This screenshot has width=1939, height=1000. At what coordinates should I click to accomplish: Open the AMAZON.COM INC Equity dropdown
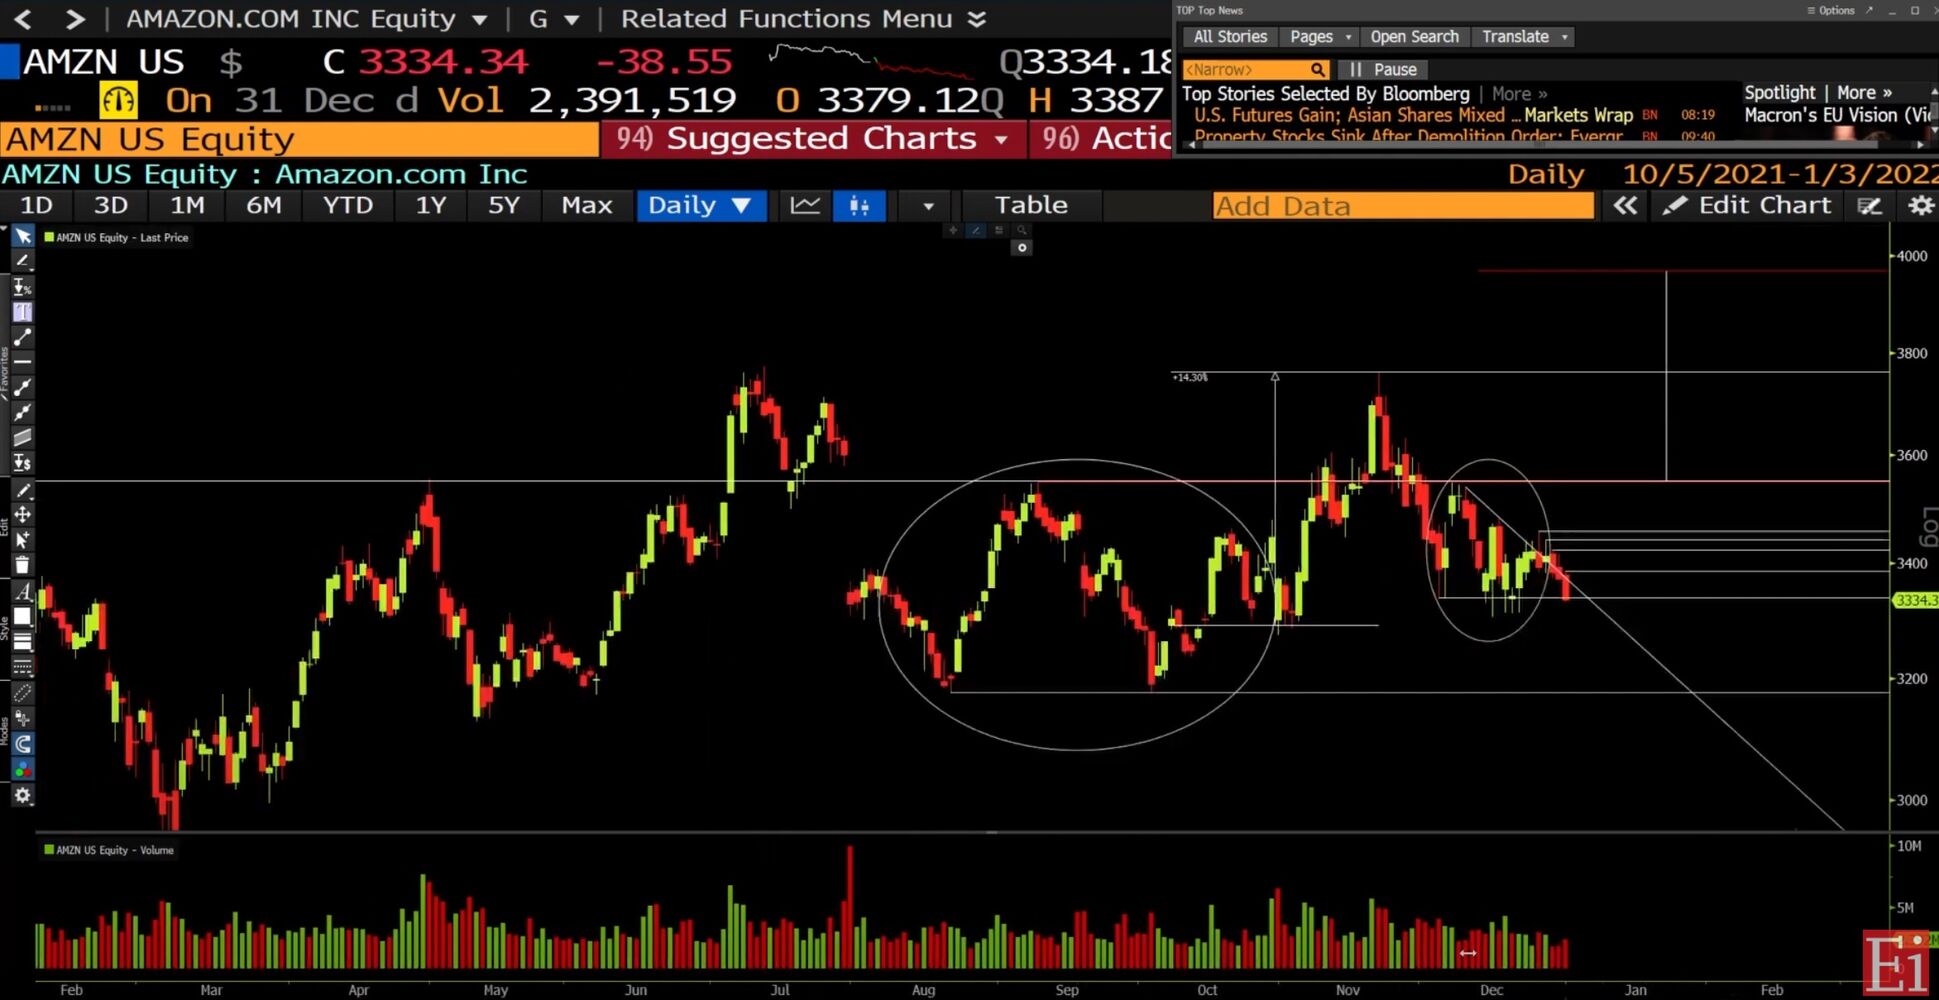click(x=307, y=18)
